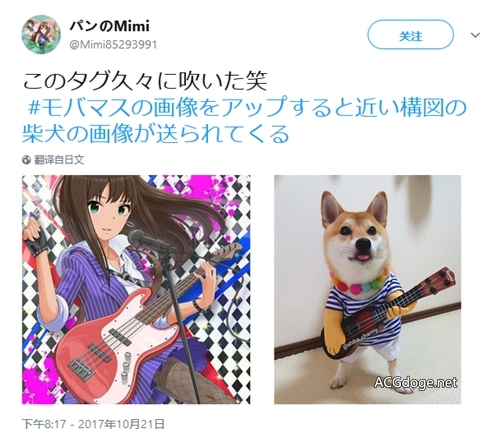Click the globe icon beside 翻译自日文
This screenshot has height=438, width=500.
tap(26, 160)
